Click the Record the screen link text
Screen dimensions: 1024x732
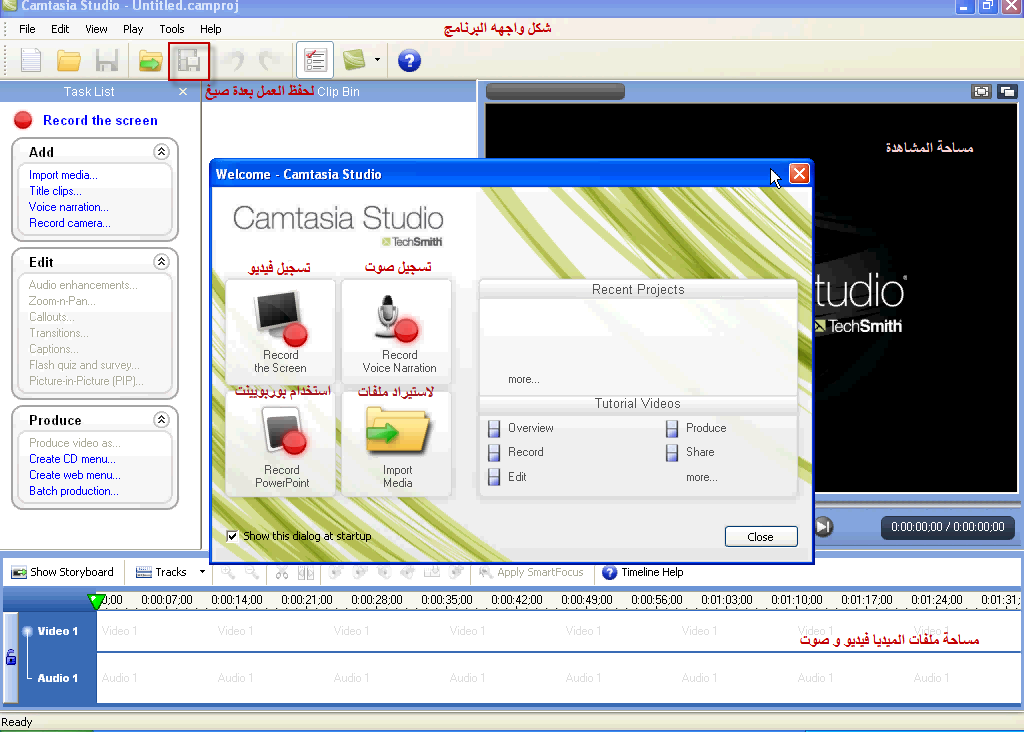(101, 120)
